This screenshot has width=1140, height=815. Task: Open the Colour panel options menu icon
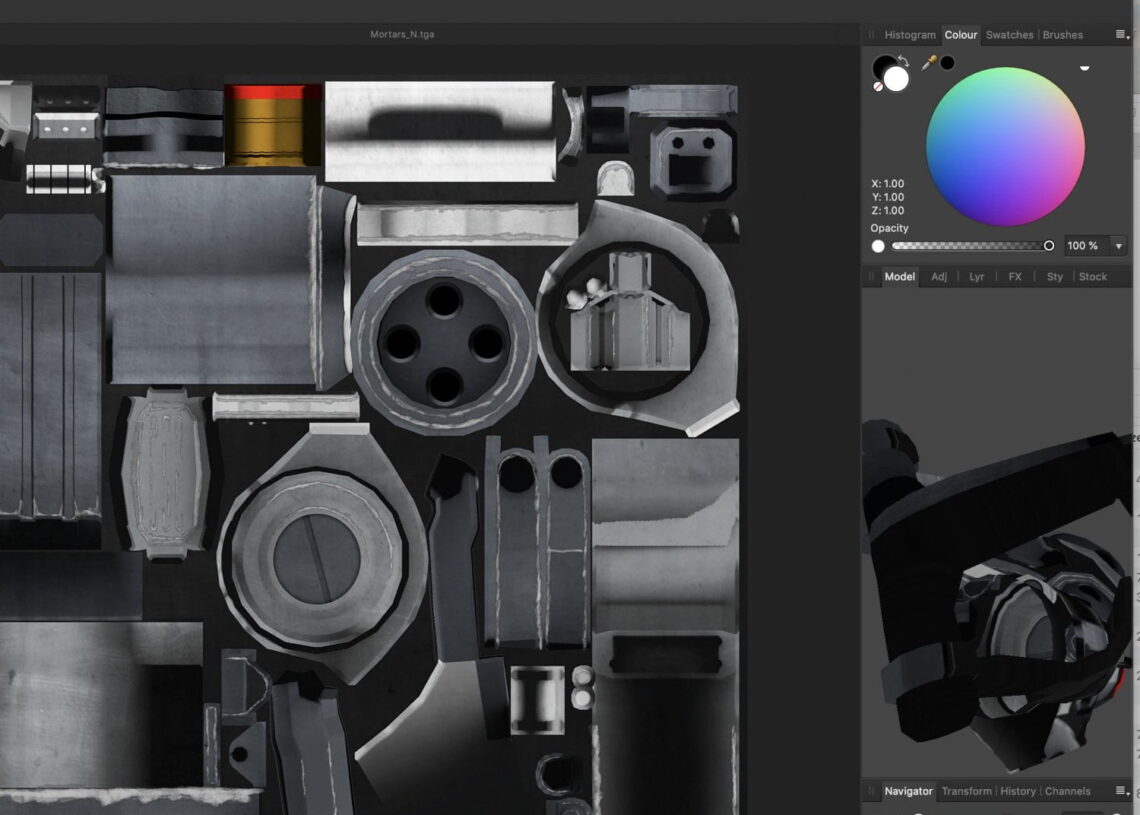coord(1120,35)
